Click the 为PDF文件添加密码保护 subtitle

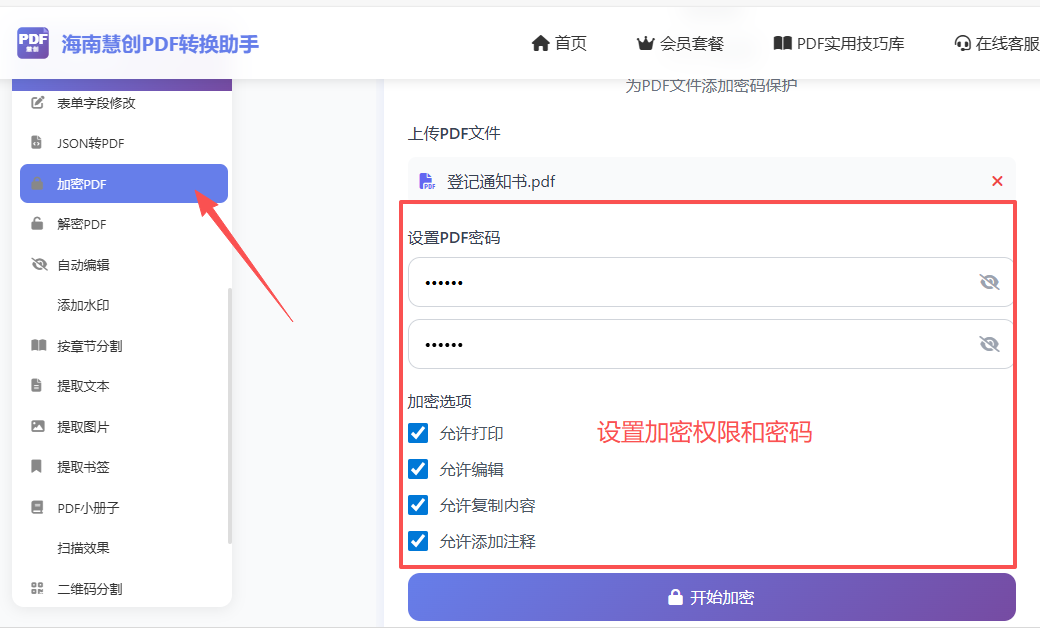712,86
